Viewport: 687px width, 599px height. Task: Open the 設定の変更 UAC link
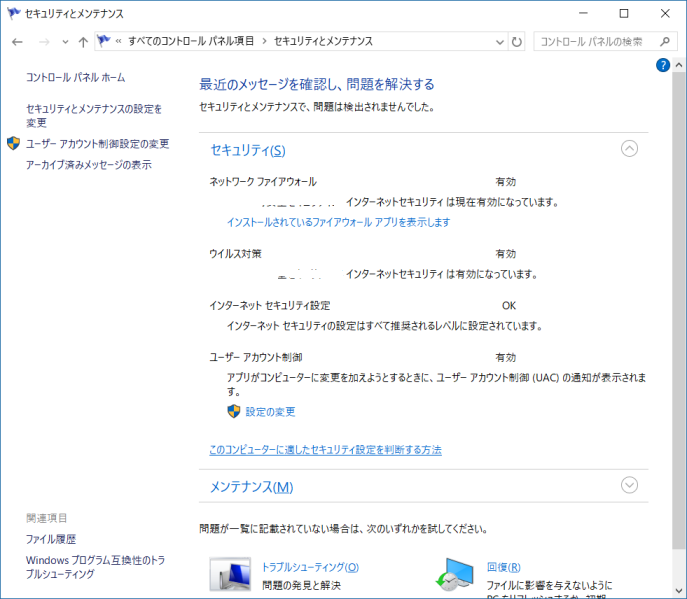pyautogui.click(x=270, y=412)
